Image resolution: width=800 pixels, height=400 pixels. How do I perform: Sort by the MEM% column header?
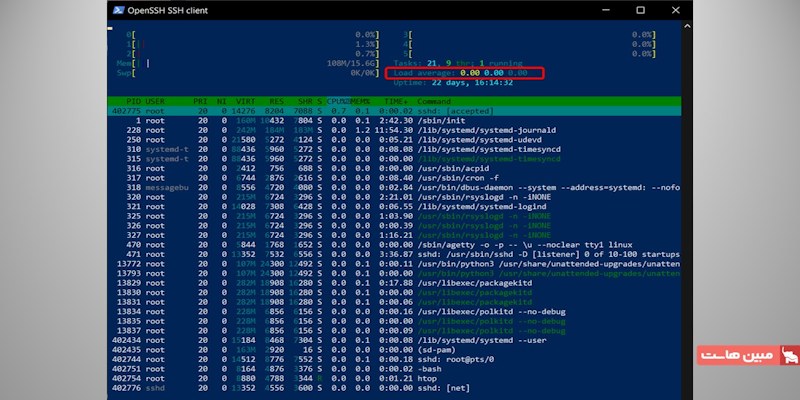click(360, 101)
